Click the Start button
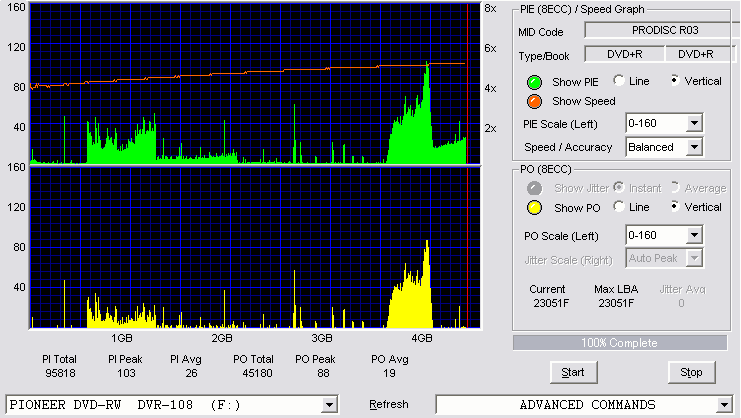 pos(573,373)
